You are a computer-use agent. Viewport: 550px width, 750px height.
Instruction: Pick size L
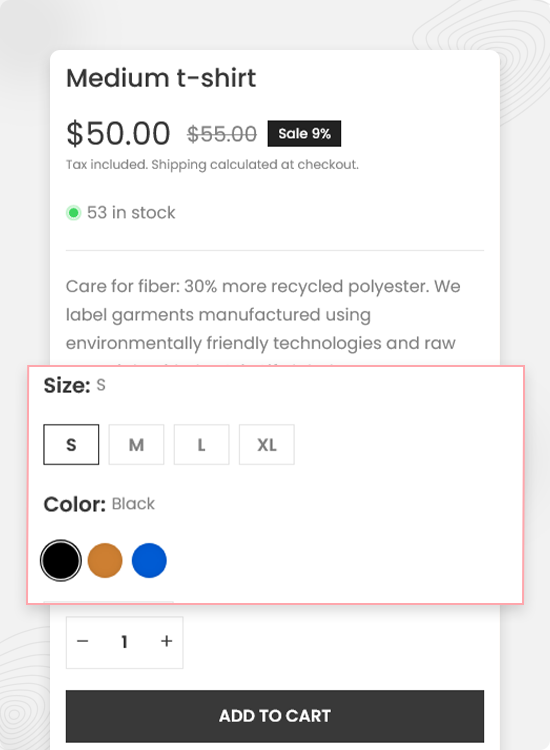coord(201,444)
